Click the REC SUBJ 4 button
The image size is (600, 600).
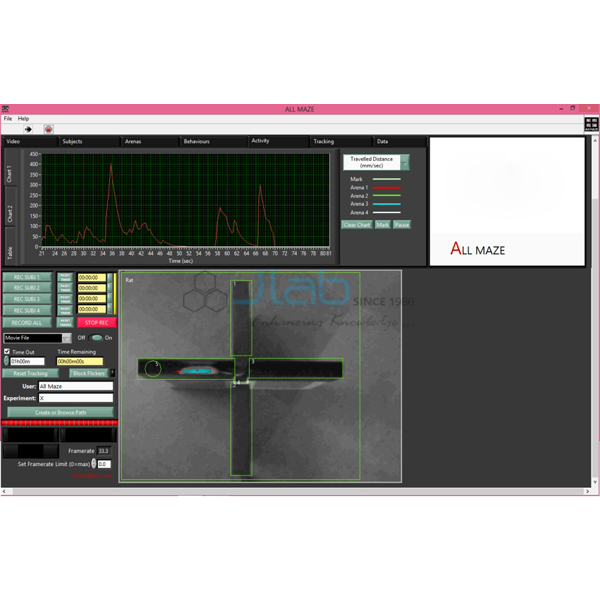click(x=27, y=310)
